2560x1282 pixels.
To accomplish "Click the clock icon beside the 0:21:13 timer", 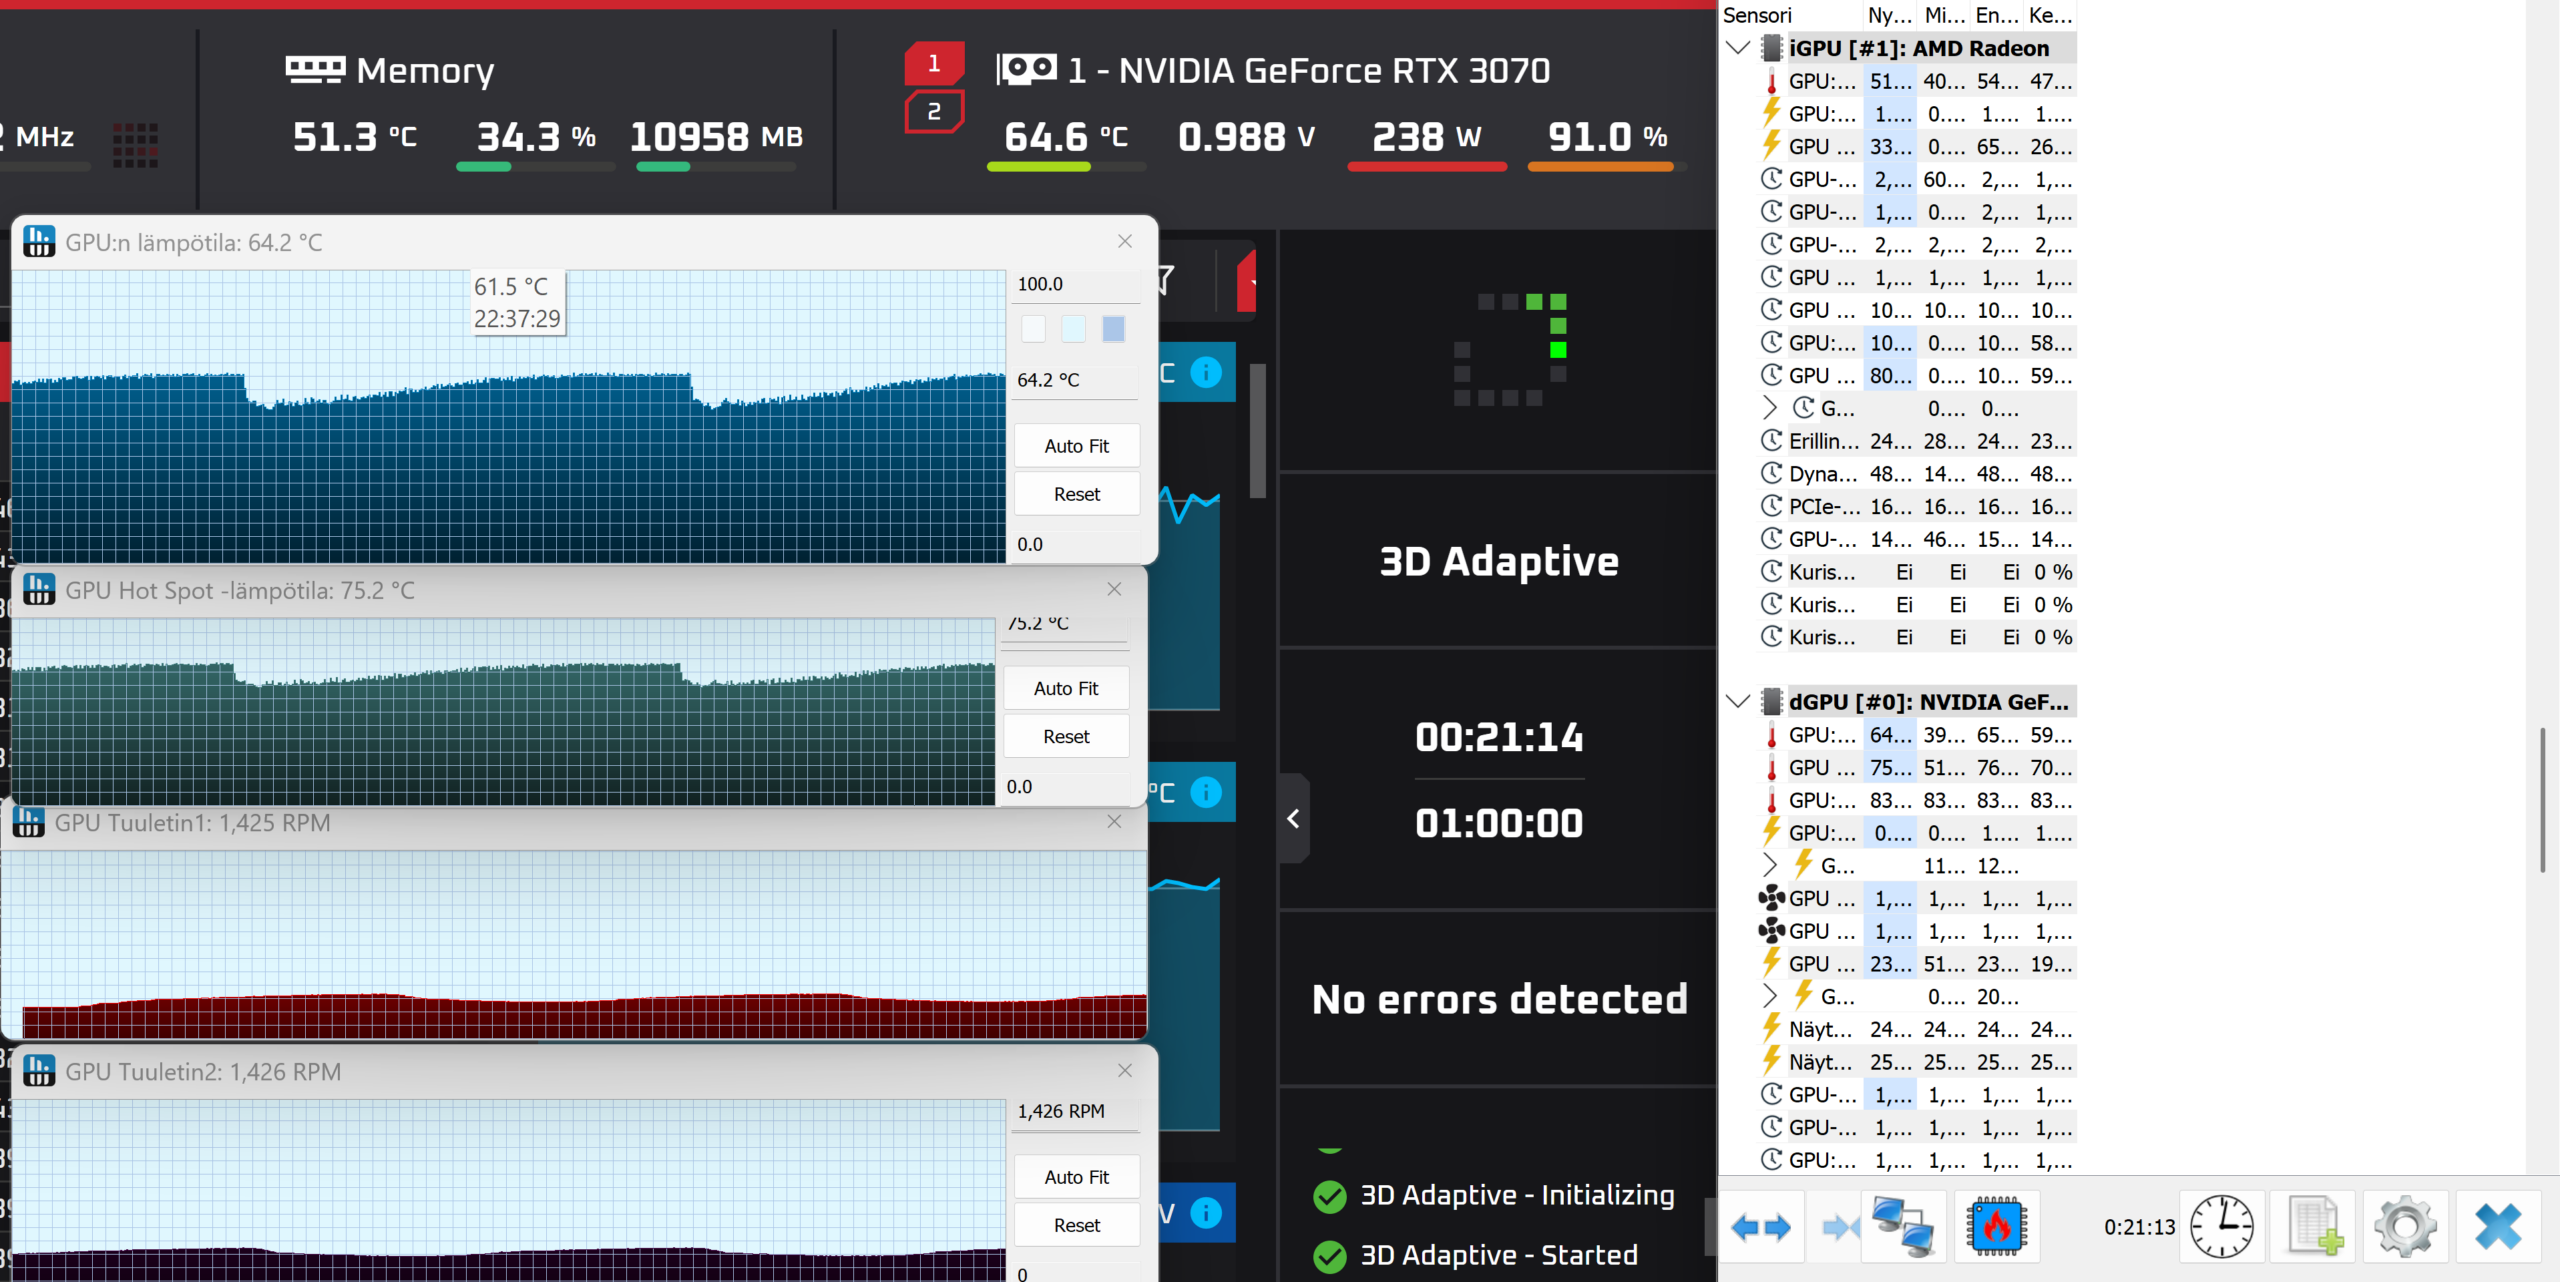I will 2222,1227.
